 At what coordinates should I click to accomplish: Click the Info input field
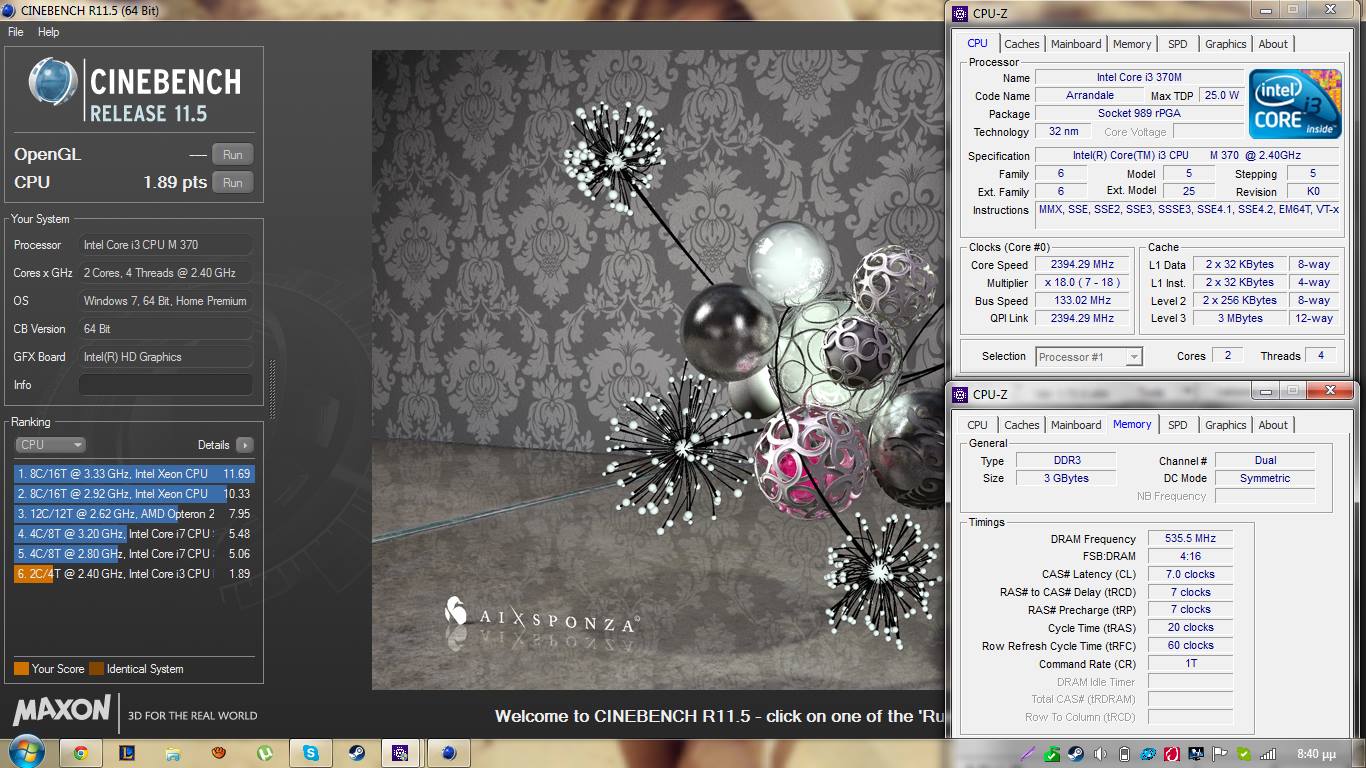point(166,385)
